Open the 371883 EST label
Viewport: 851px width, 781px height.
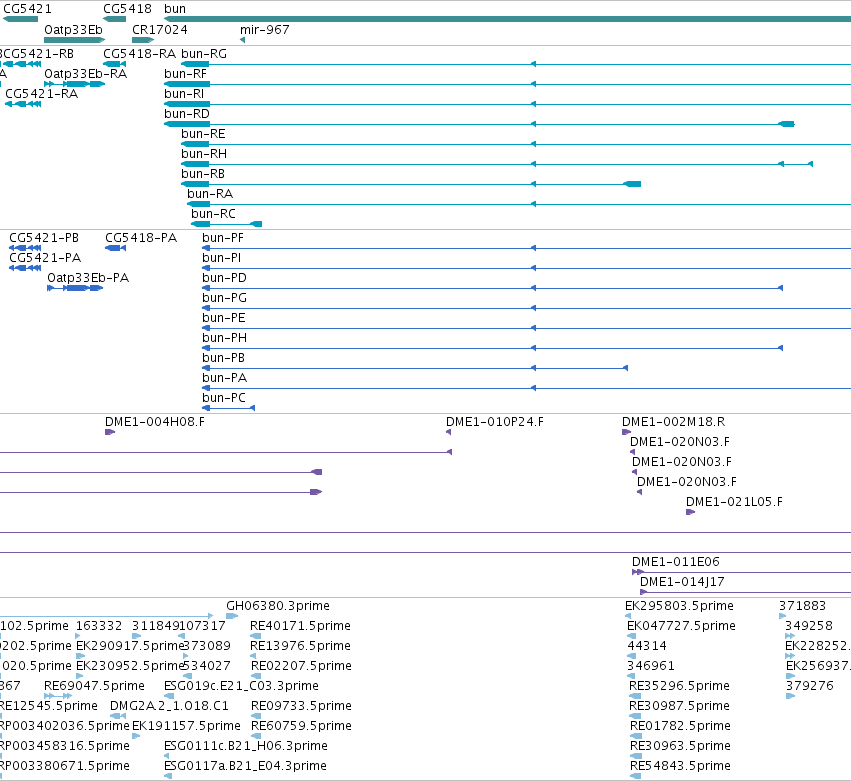click(803, 606)
